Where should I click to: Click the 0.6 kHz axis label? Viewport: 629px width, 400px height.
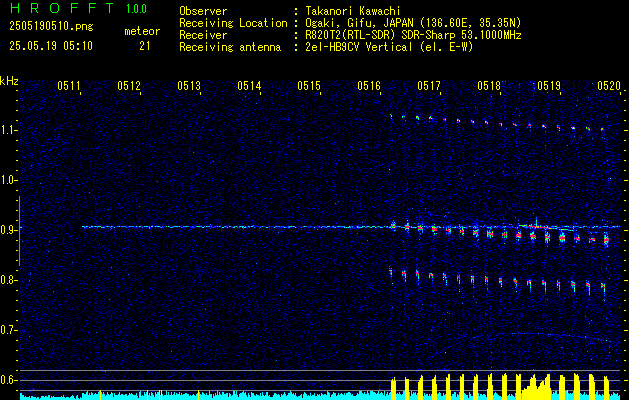(x=7, y=380)
